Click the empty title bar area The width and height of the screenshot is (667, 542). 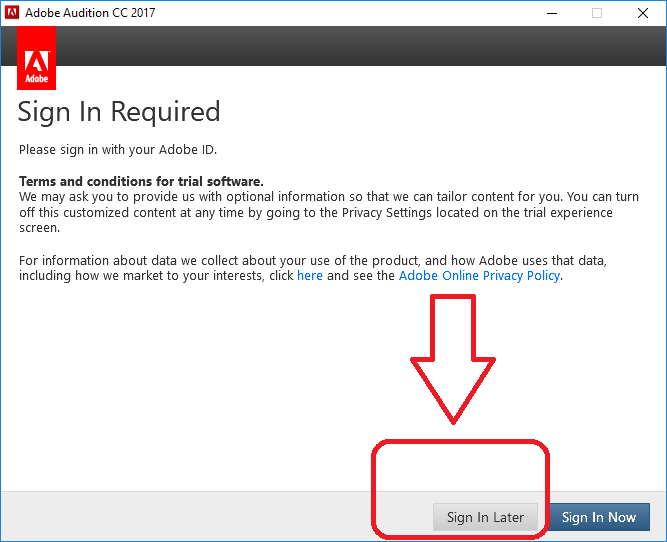click(x=350, y=13)
